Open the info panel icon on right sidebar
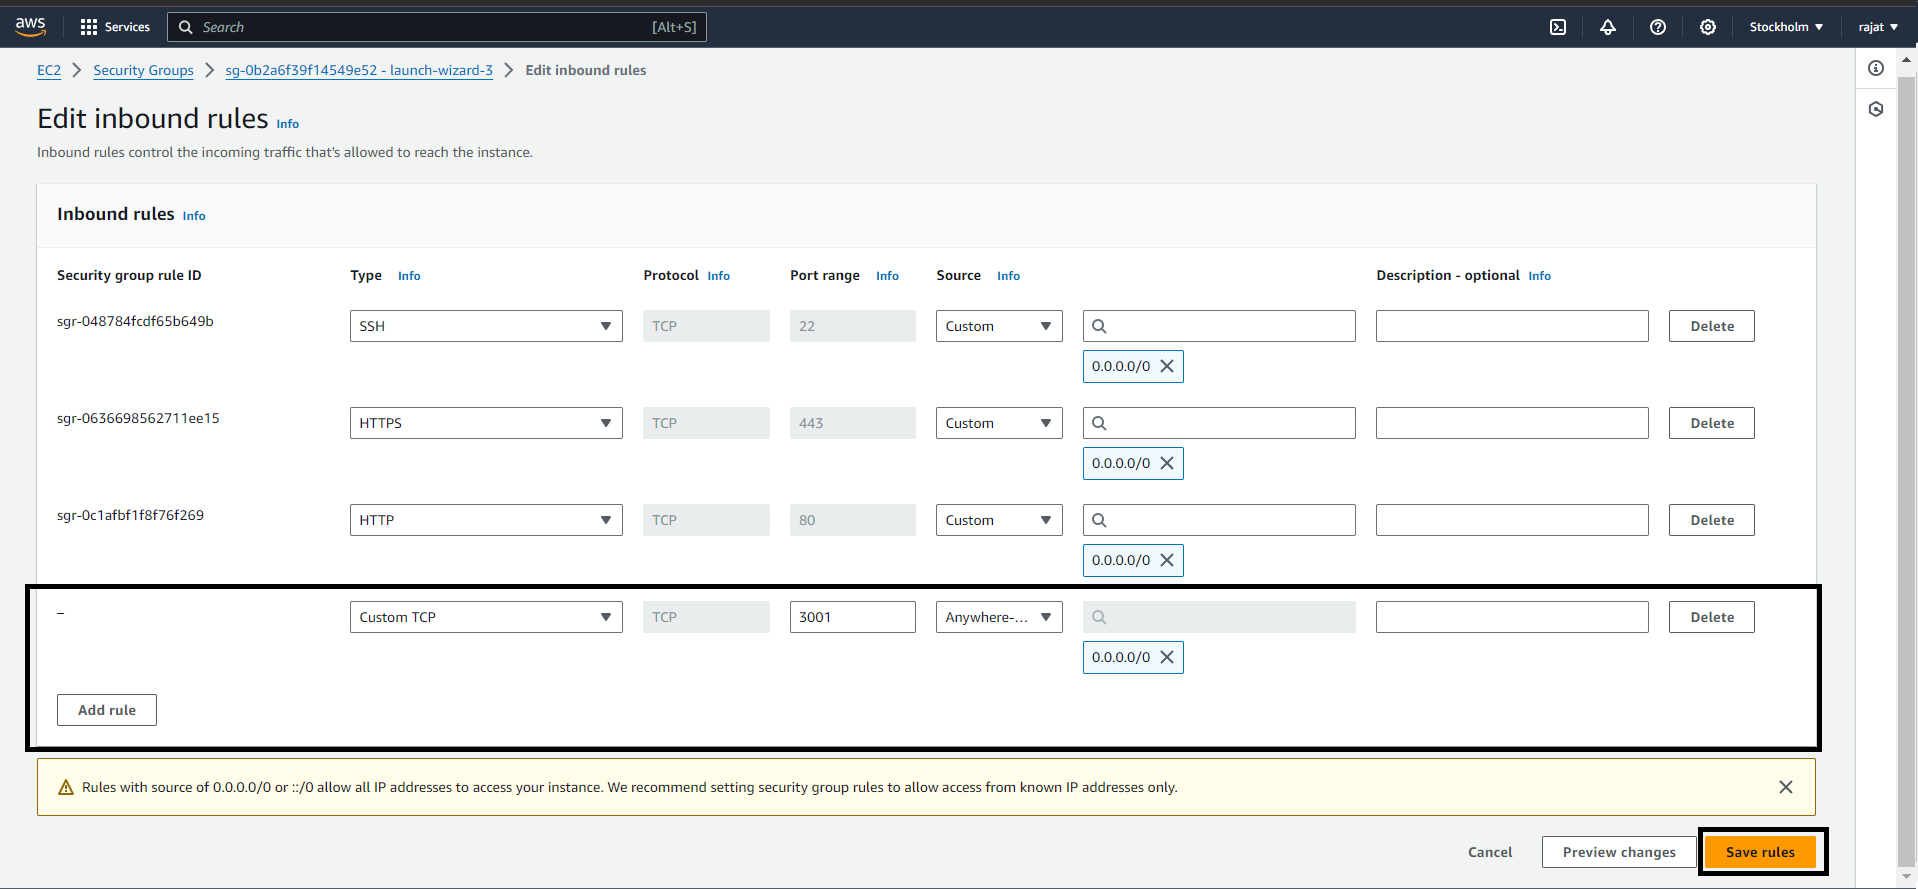1918x889 pixels. 1876,68
